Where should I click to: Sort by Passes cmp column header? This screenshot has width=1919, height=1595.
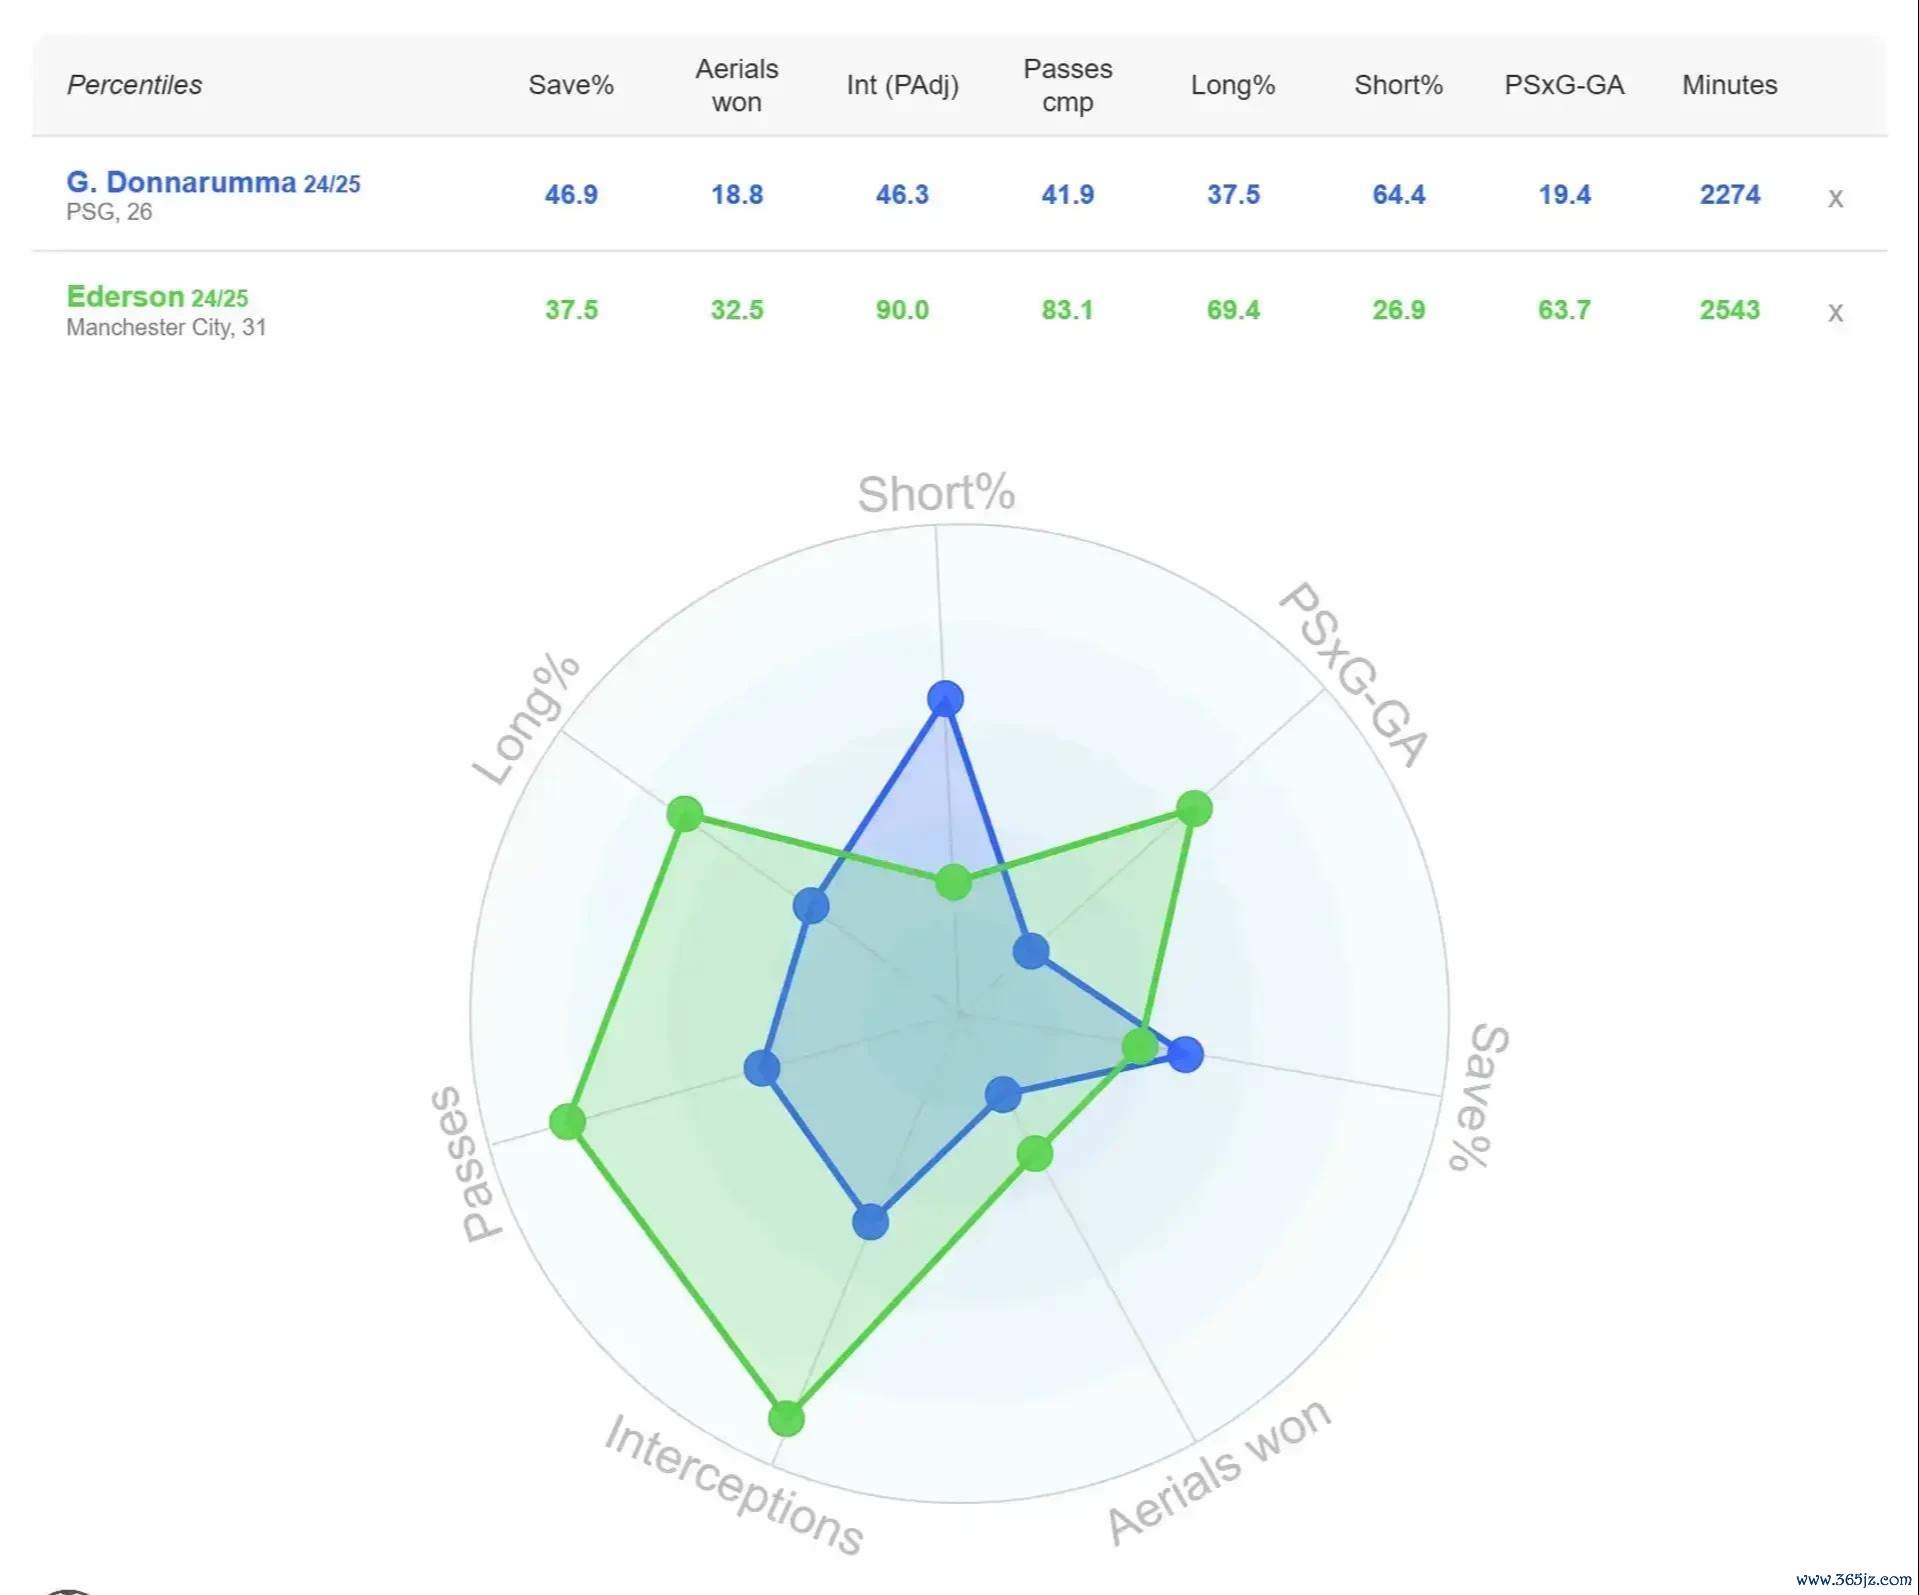click(1067, 85)
